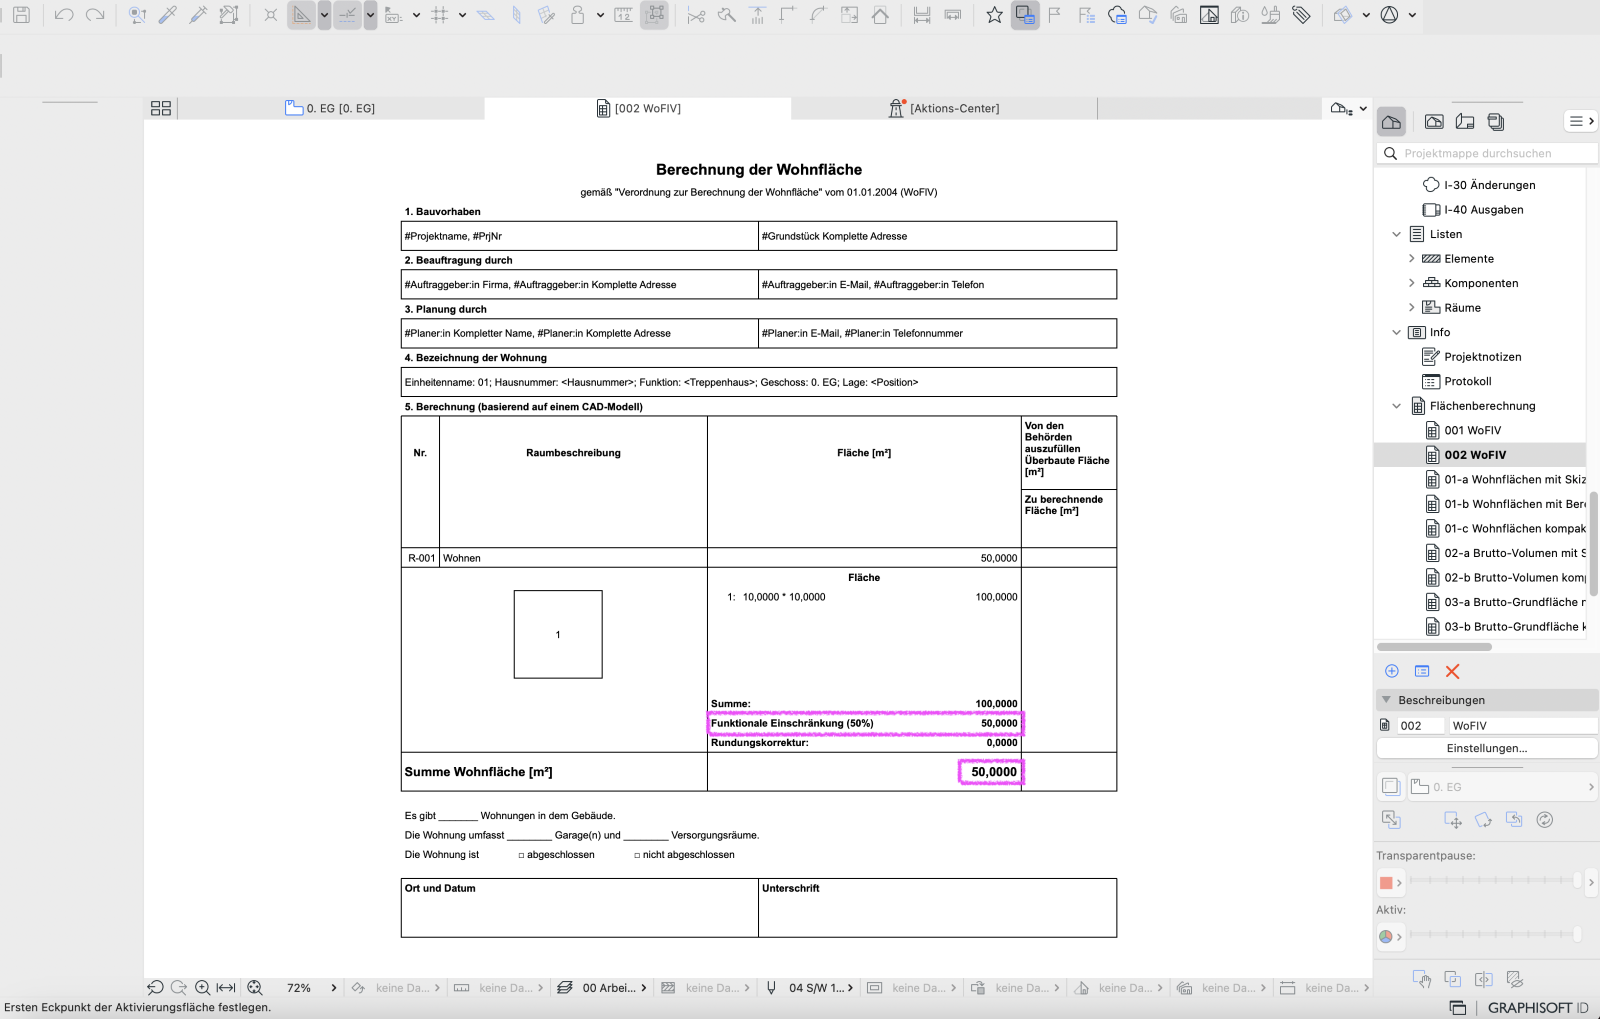Click the cloud Teamwork icon in the toolbar

coord(1117,15)
